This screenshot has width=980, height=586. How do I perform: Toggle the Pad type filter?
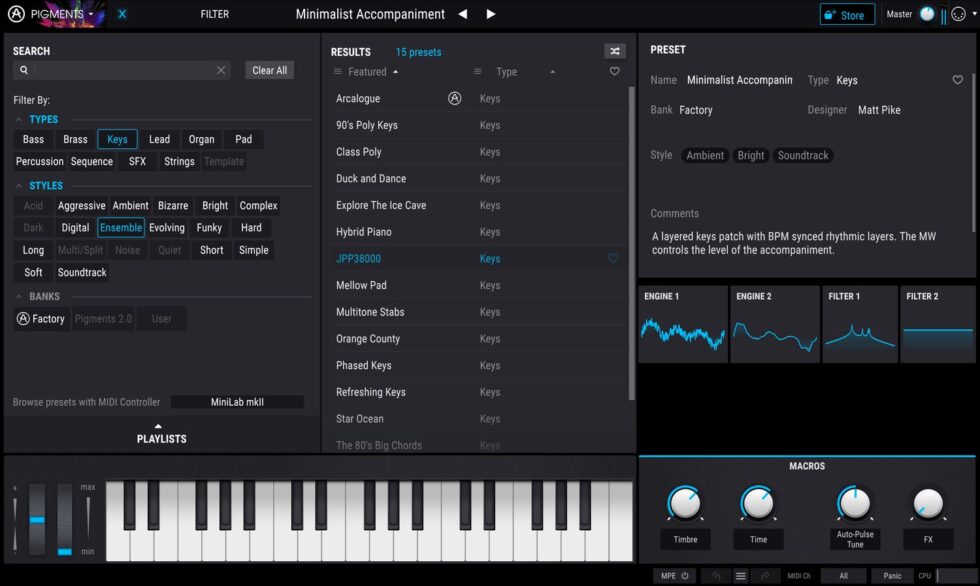pyautogui.click(x=244, y=139)
